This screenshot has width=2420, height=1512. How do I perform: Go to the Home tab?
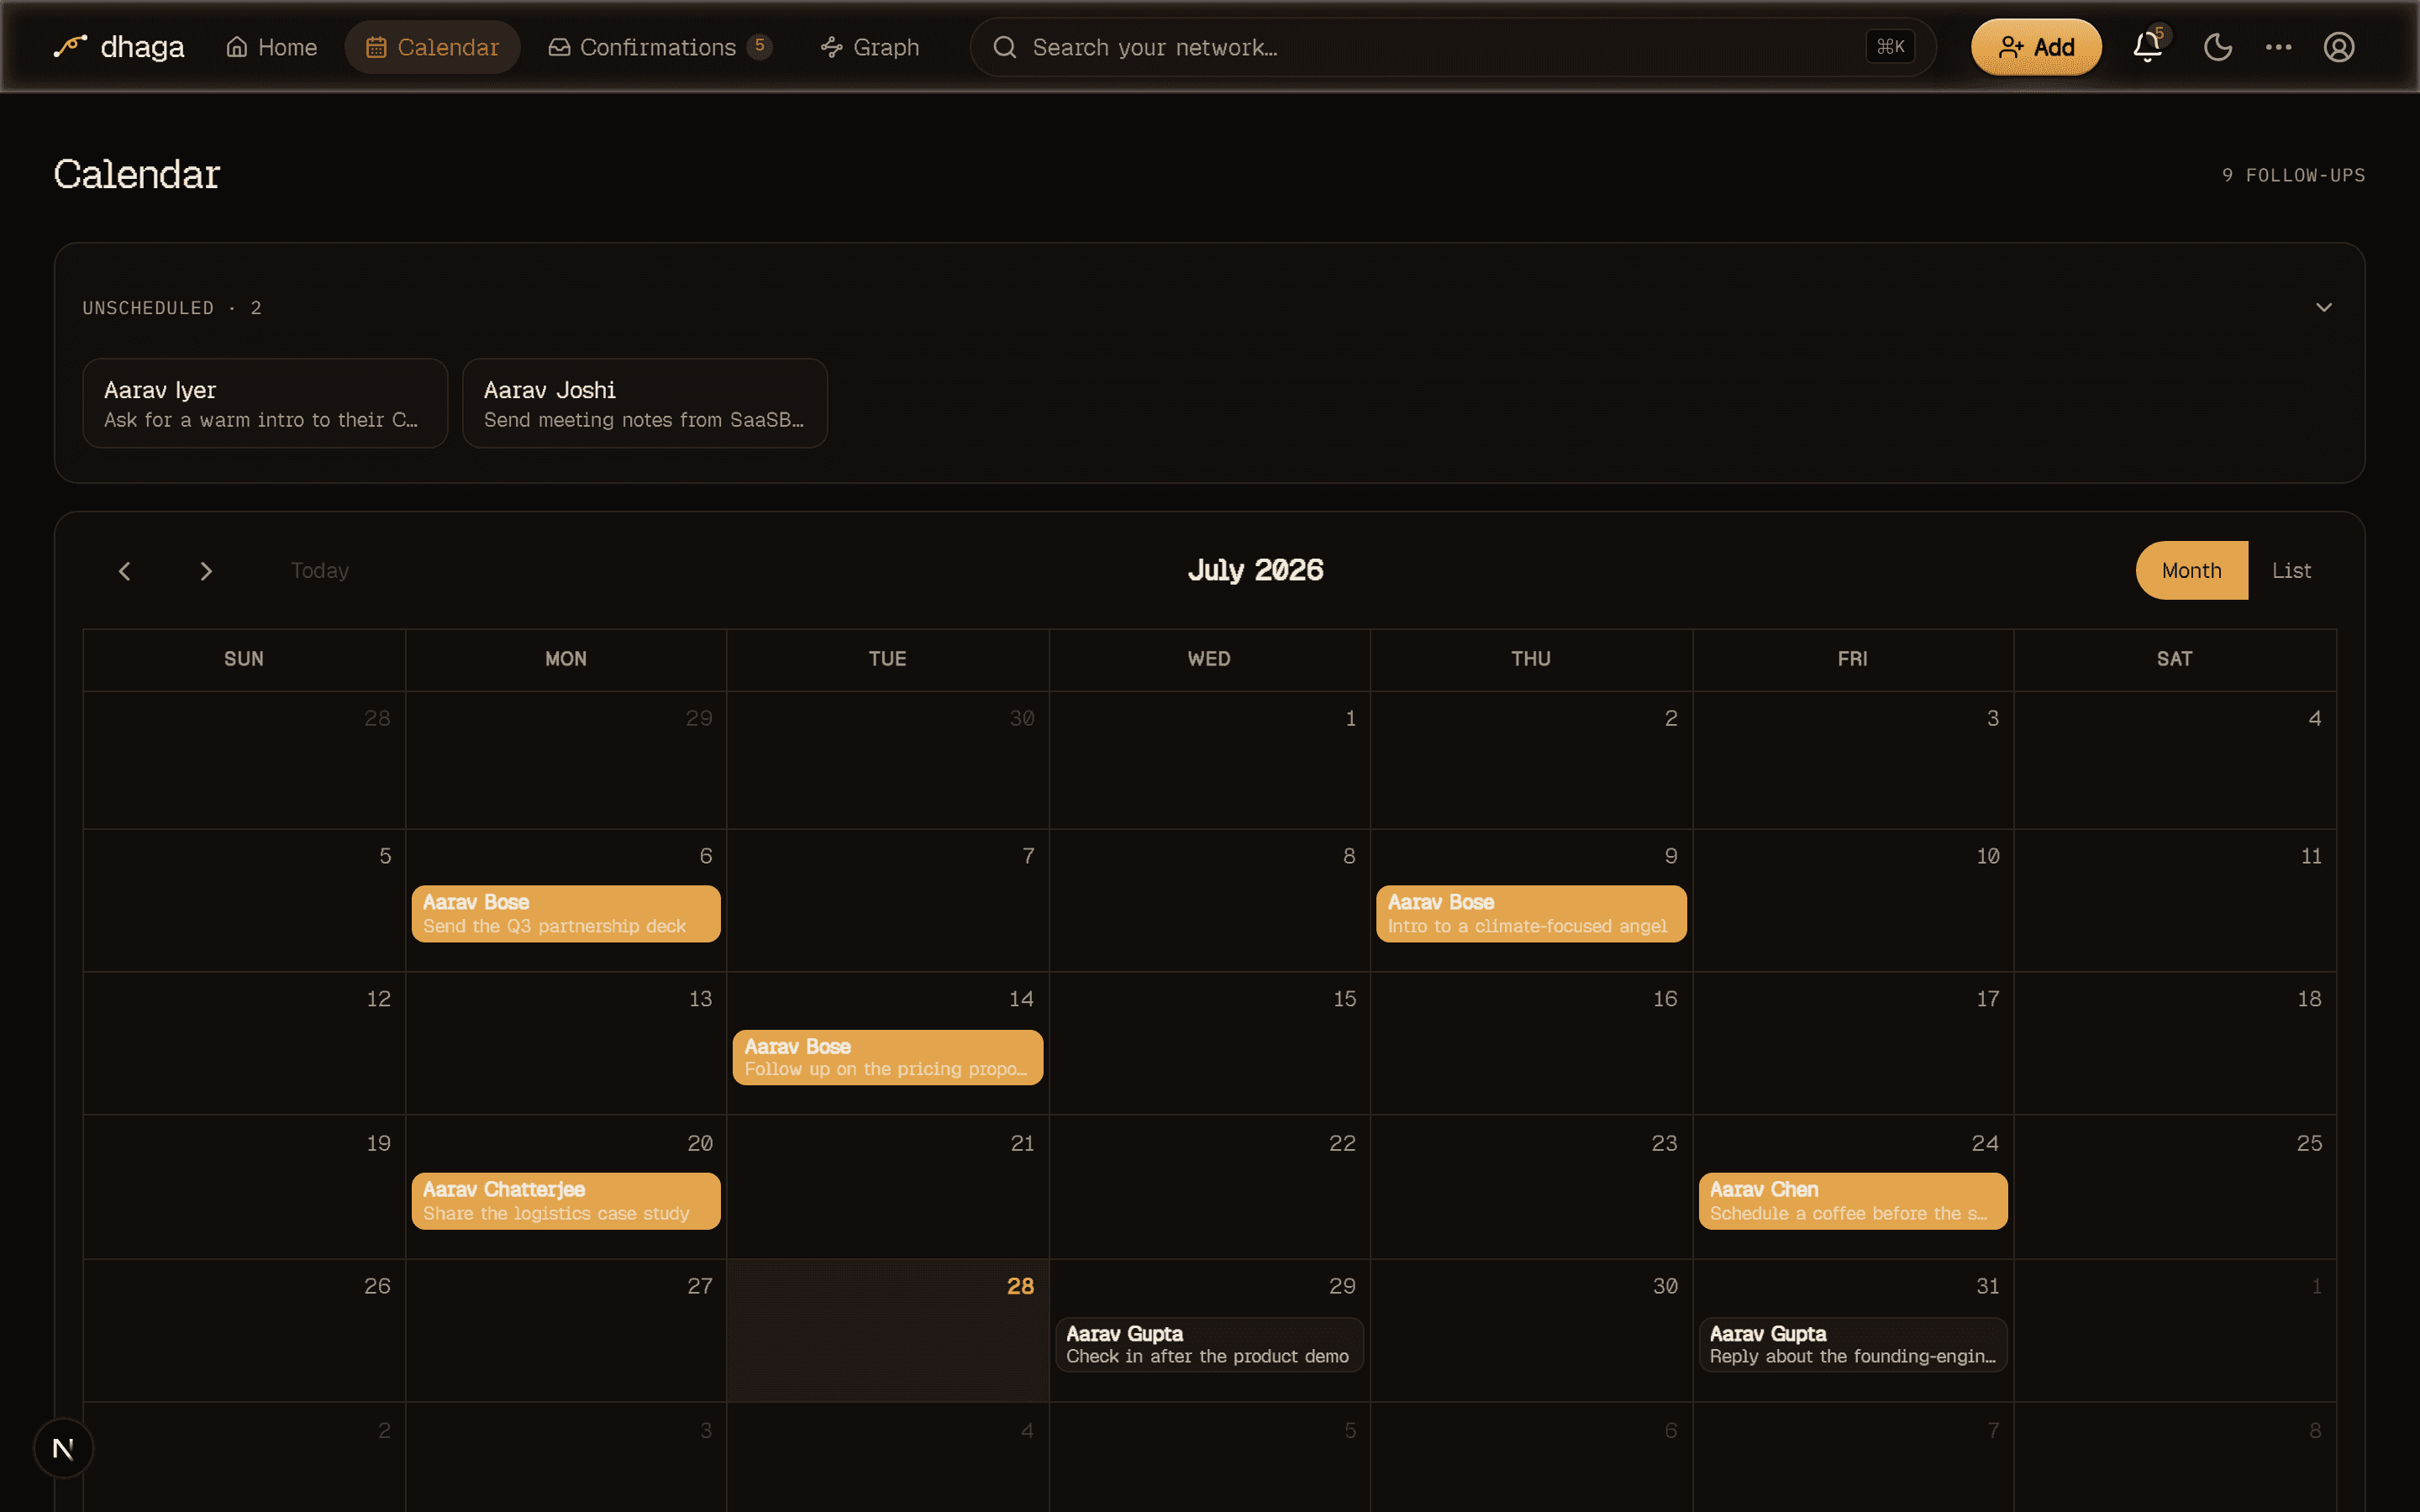[x=271, y=47]
